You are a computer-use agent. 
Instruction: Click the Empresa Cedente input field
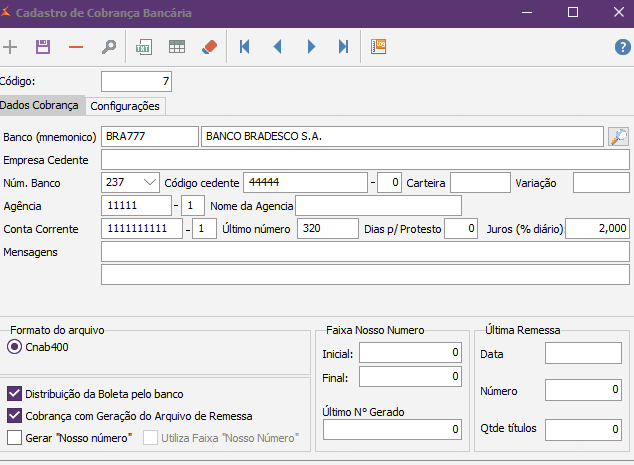click(x=365, y=160)
